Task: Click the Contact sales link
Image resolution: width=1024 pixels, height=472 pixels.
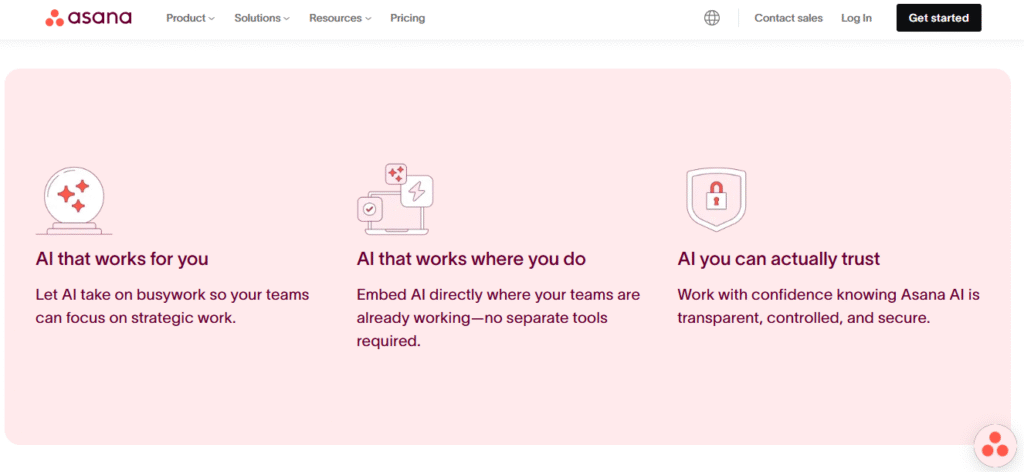Action: pyautogui.click(x=788, y=18)
